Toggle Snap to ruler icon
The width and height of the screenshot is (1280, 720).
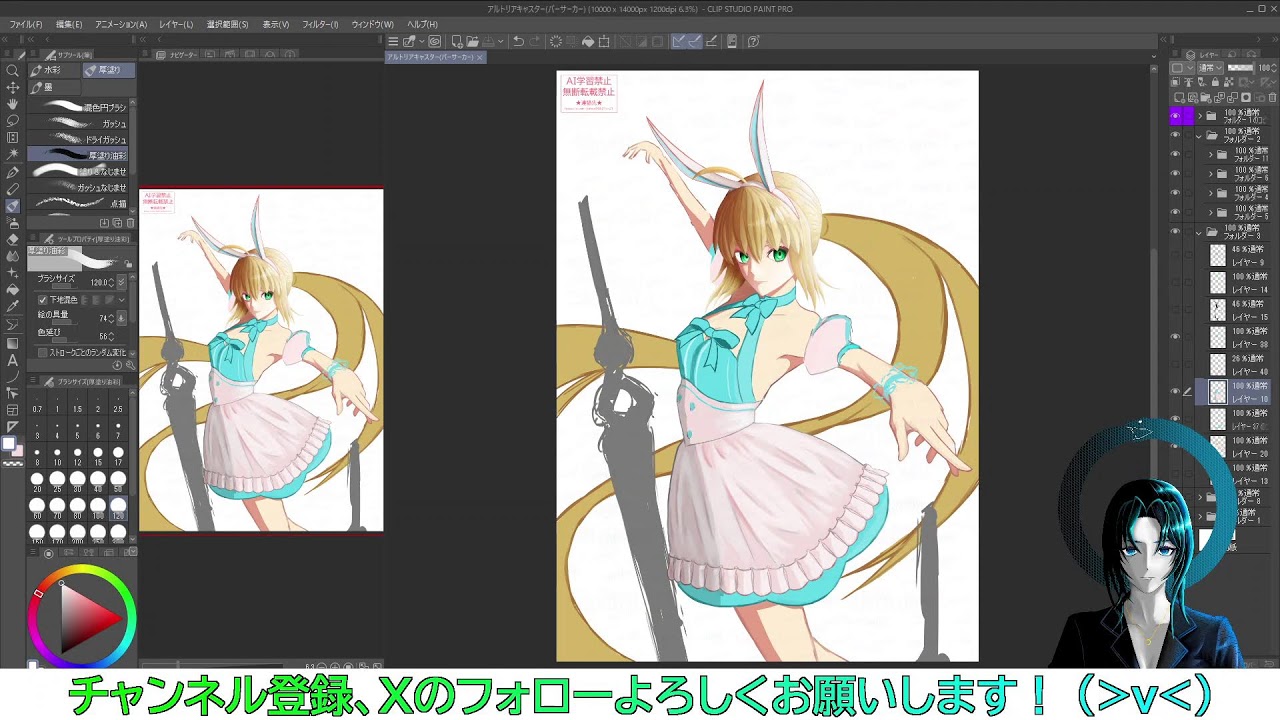tap(679, 41)
